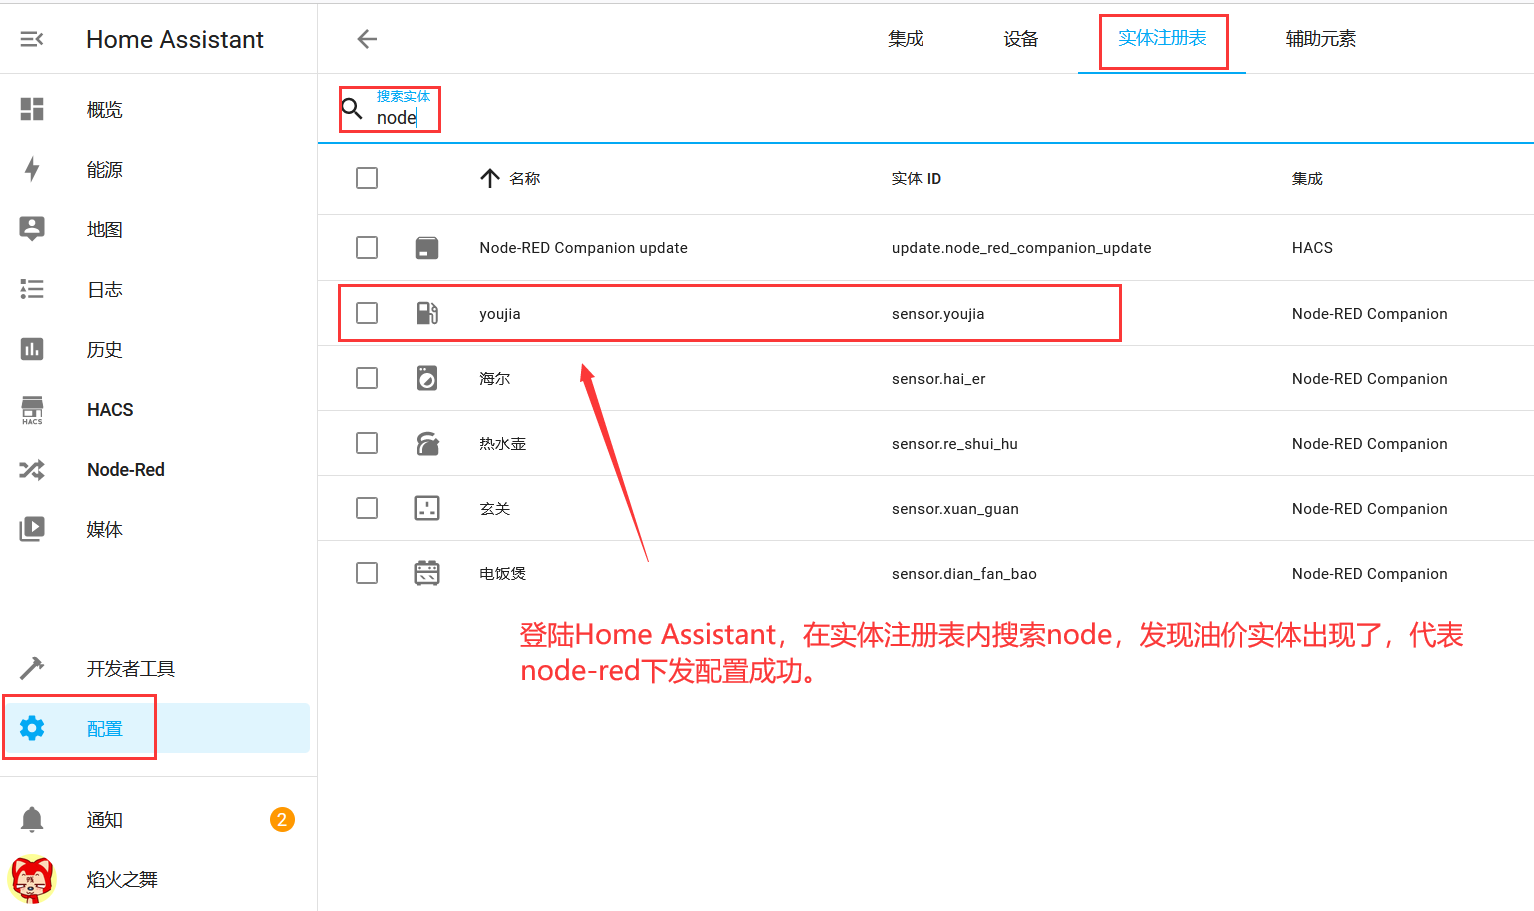Tick the select-all checkbox in header
The height and width of the screenshot is (911, 1534).
coord(367,178)
